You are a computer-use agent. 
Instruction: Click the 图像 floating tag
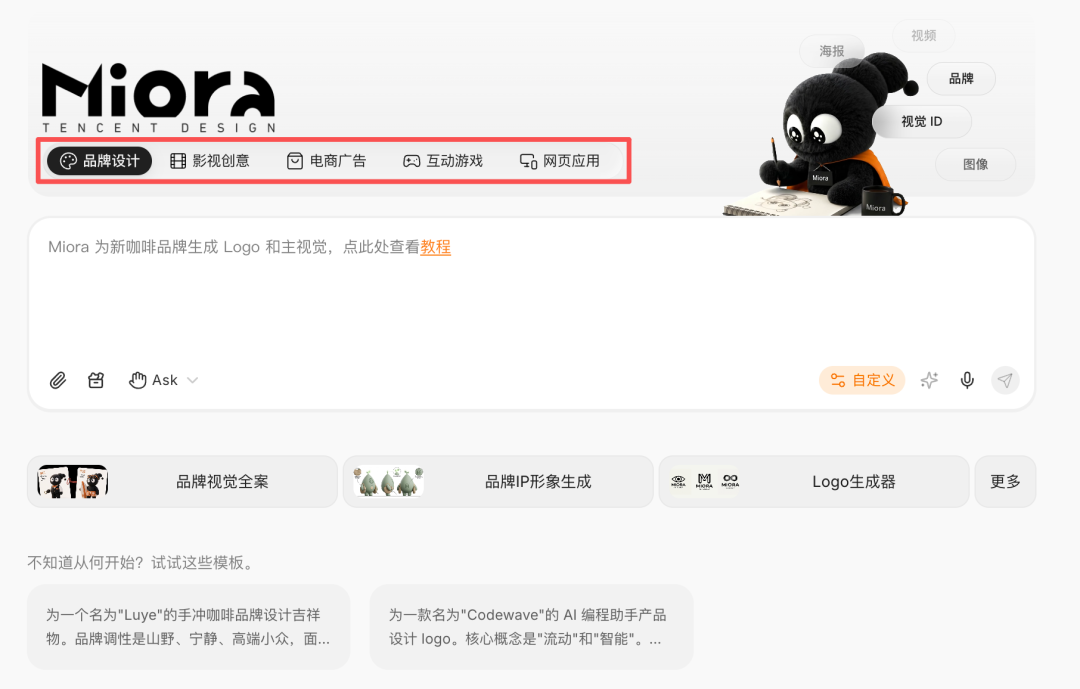975,164
